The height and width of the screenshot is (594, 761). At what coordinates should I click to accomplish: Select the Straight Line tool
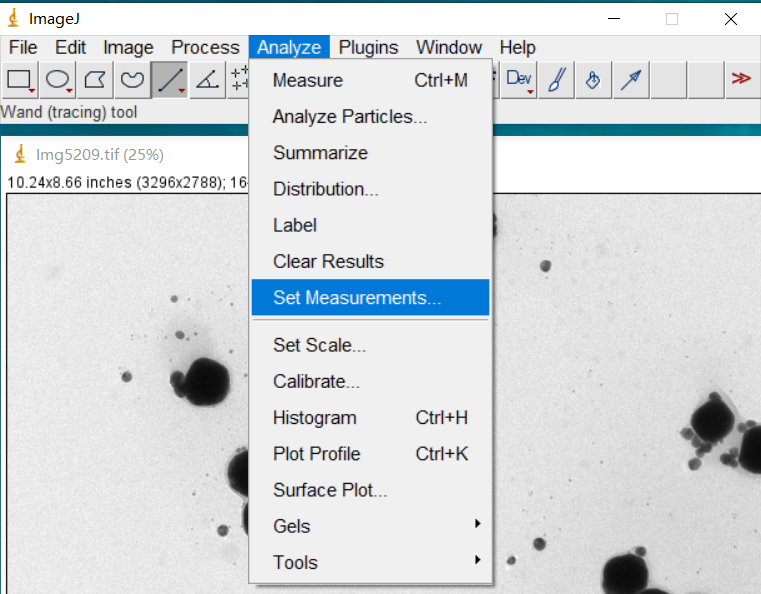coord(169,80)
